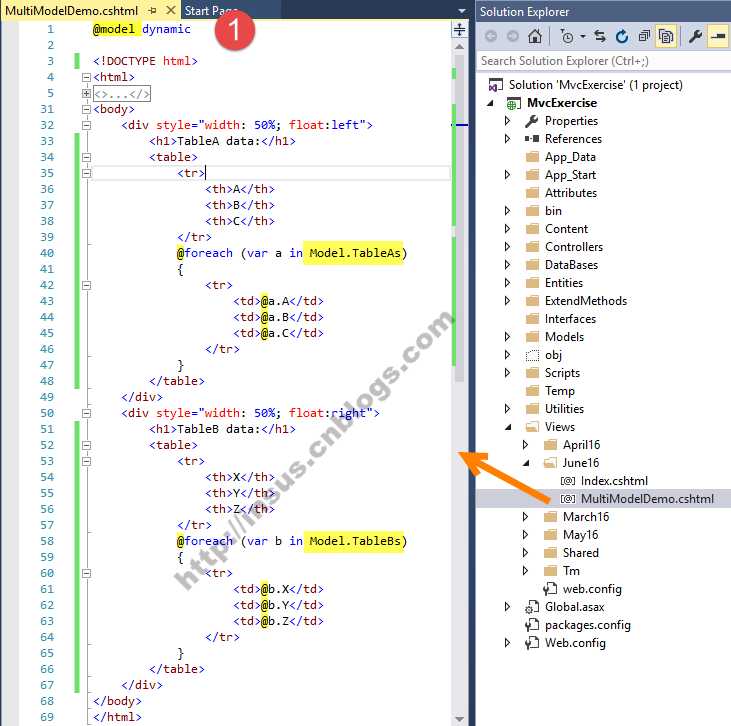Pin the MultiModelDemo.cshtml tab
Viewport: 731px width, 726px height.
coord(152,10)
